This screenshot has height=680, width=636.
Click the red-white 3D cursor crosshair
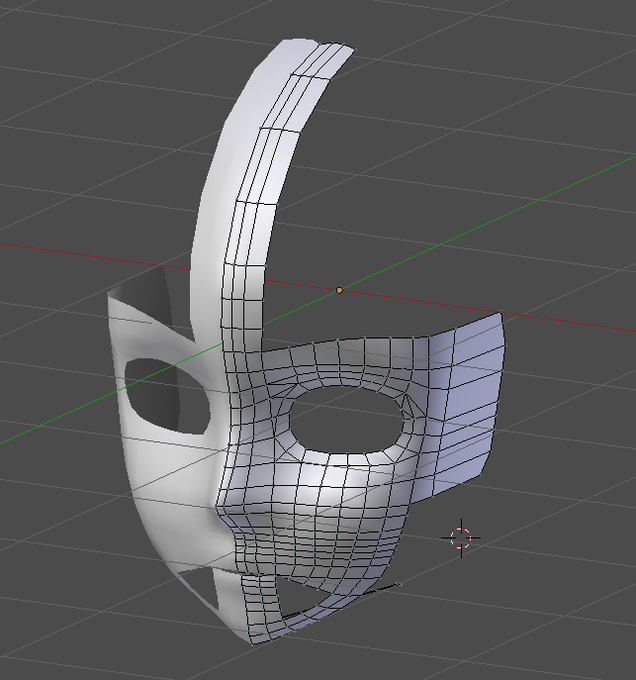point(461,538)
